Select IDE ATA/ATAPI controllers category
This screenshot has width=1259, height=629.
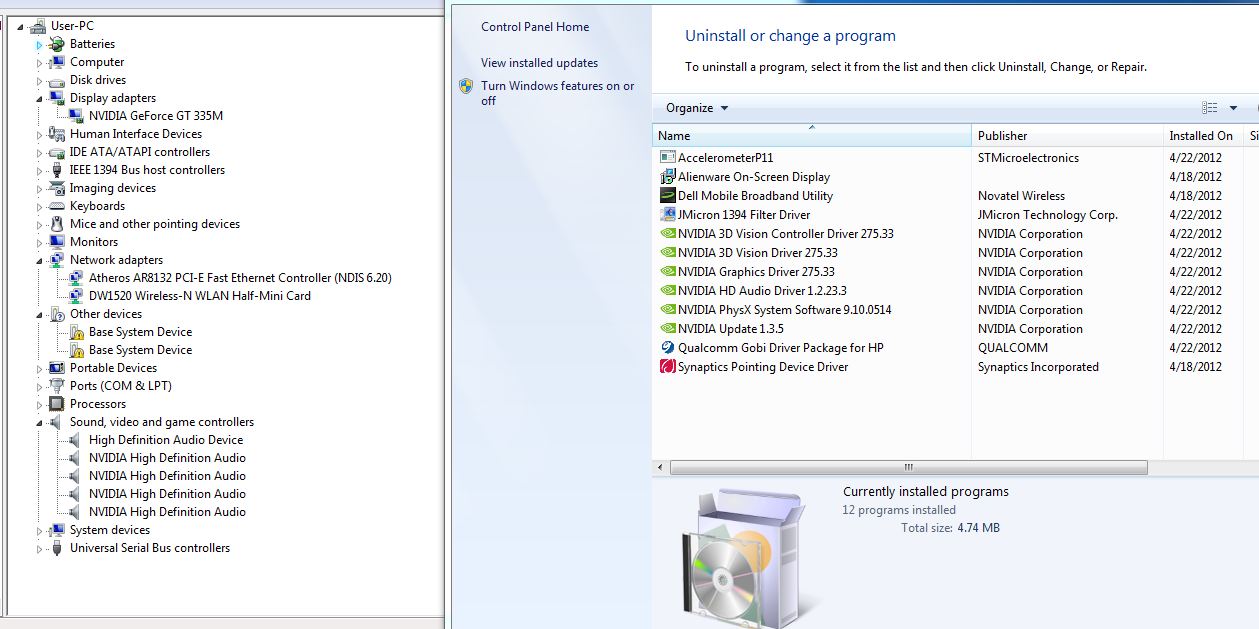[140, 152]
